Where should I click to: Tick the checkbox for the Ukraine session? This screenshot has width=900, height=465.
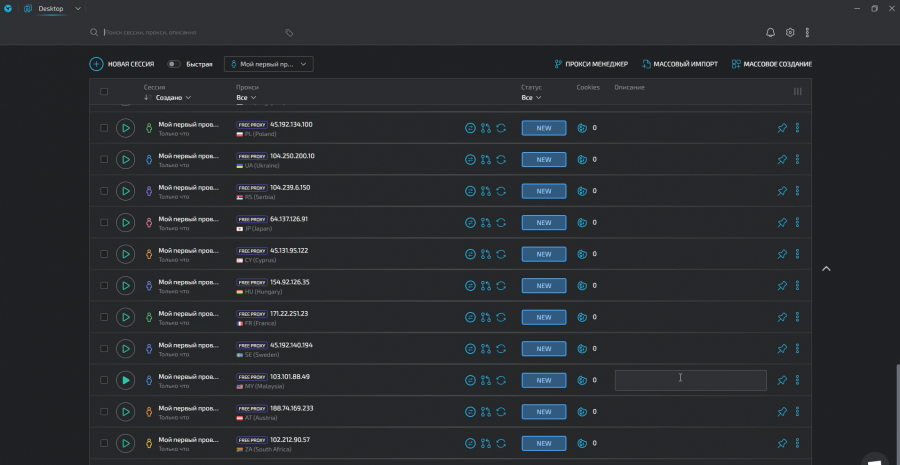tap(104, 160)
